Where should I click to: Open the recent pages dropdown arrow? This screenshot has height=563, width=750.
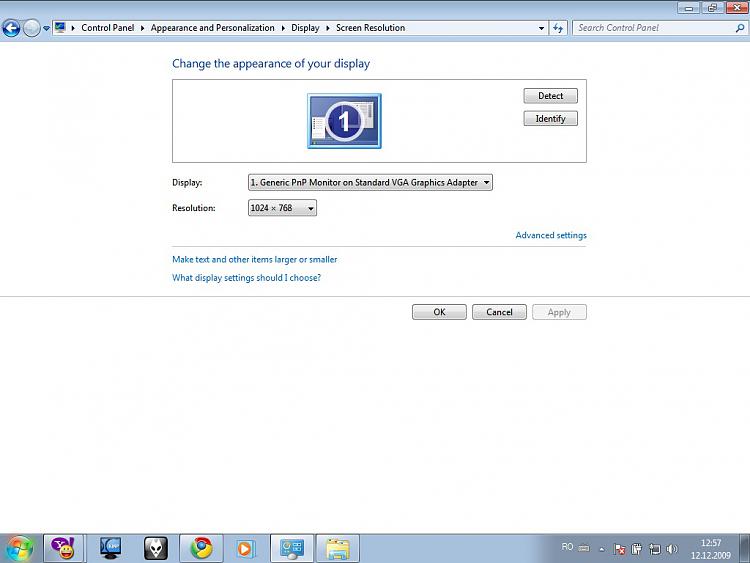click(x=46, y=28)
